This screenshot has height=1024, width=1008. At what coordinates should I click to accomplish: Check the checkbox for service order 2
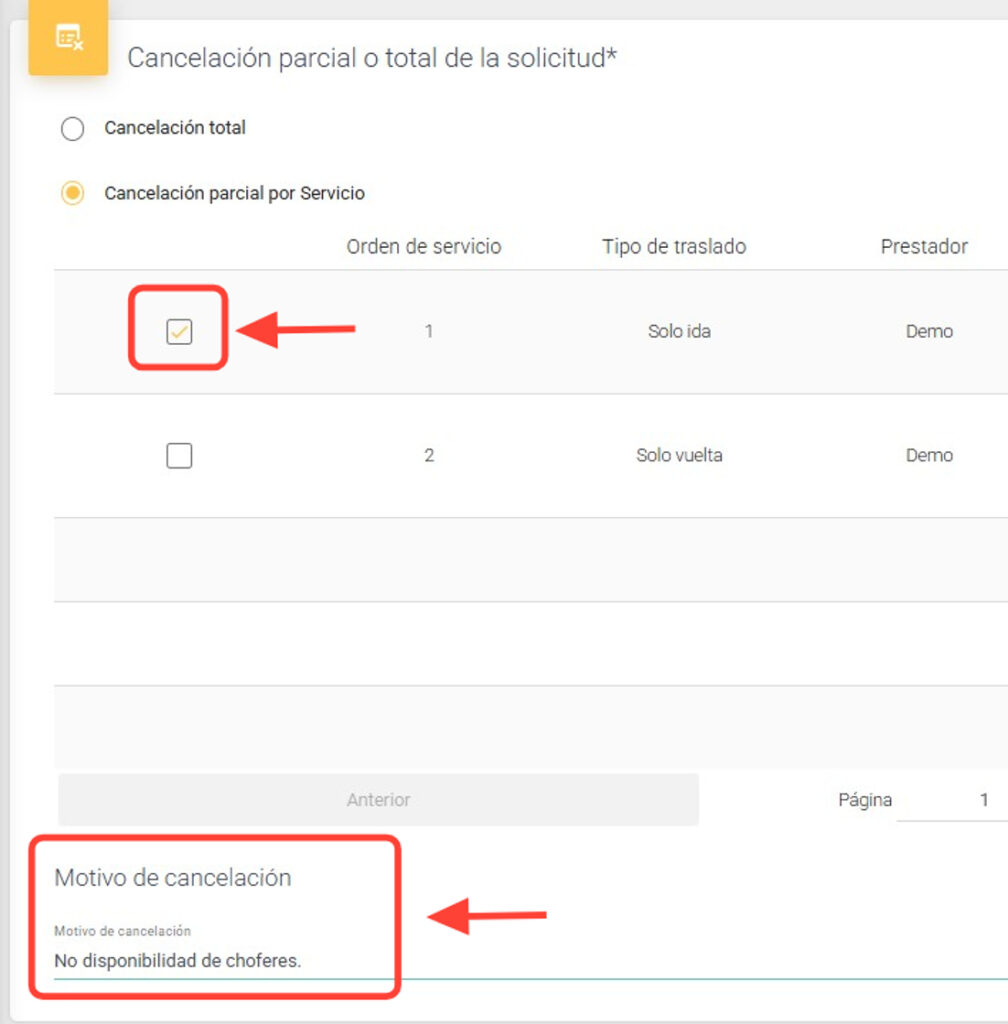click(179, 456)
